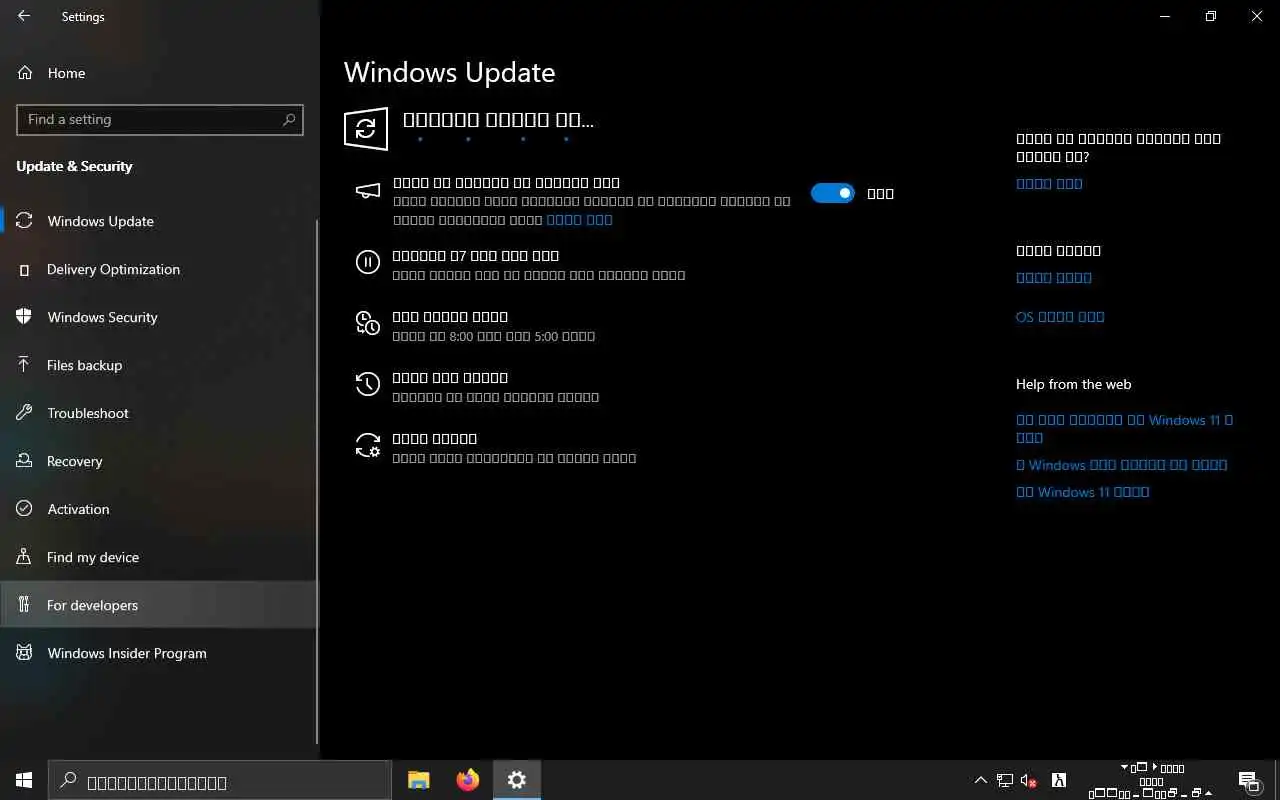Click the Windows Update sync icon in sidebar
The width and height of the screenshot is (1280, 800).
click(25, 221)
